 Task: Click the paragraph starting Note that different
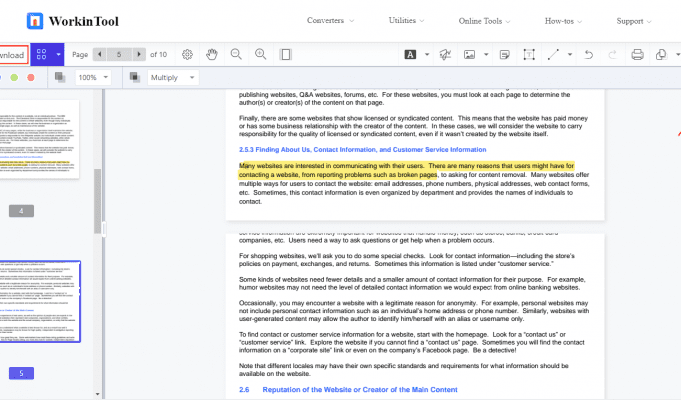pos(403,370)
